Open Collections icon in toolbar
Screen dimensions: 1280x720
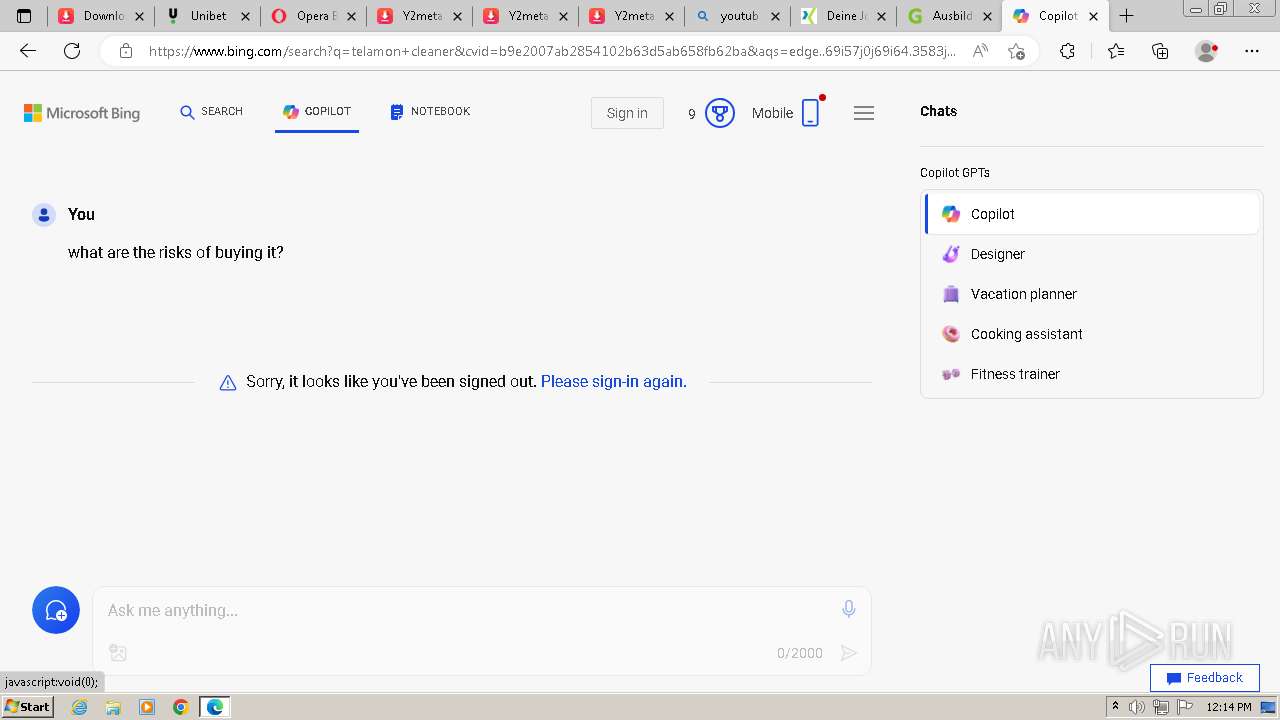coord(1160,51)
